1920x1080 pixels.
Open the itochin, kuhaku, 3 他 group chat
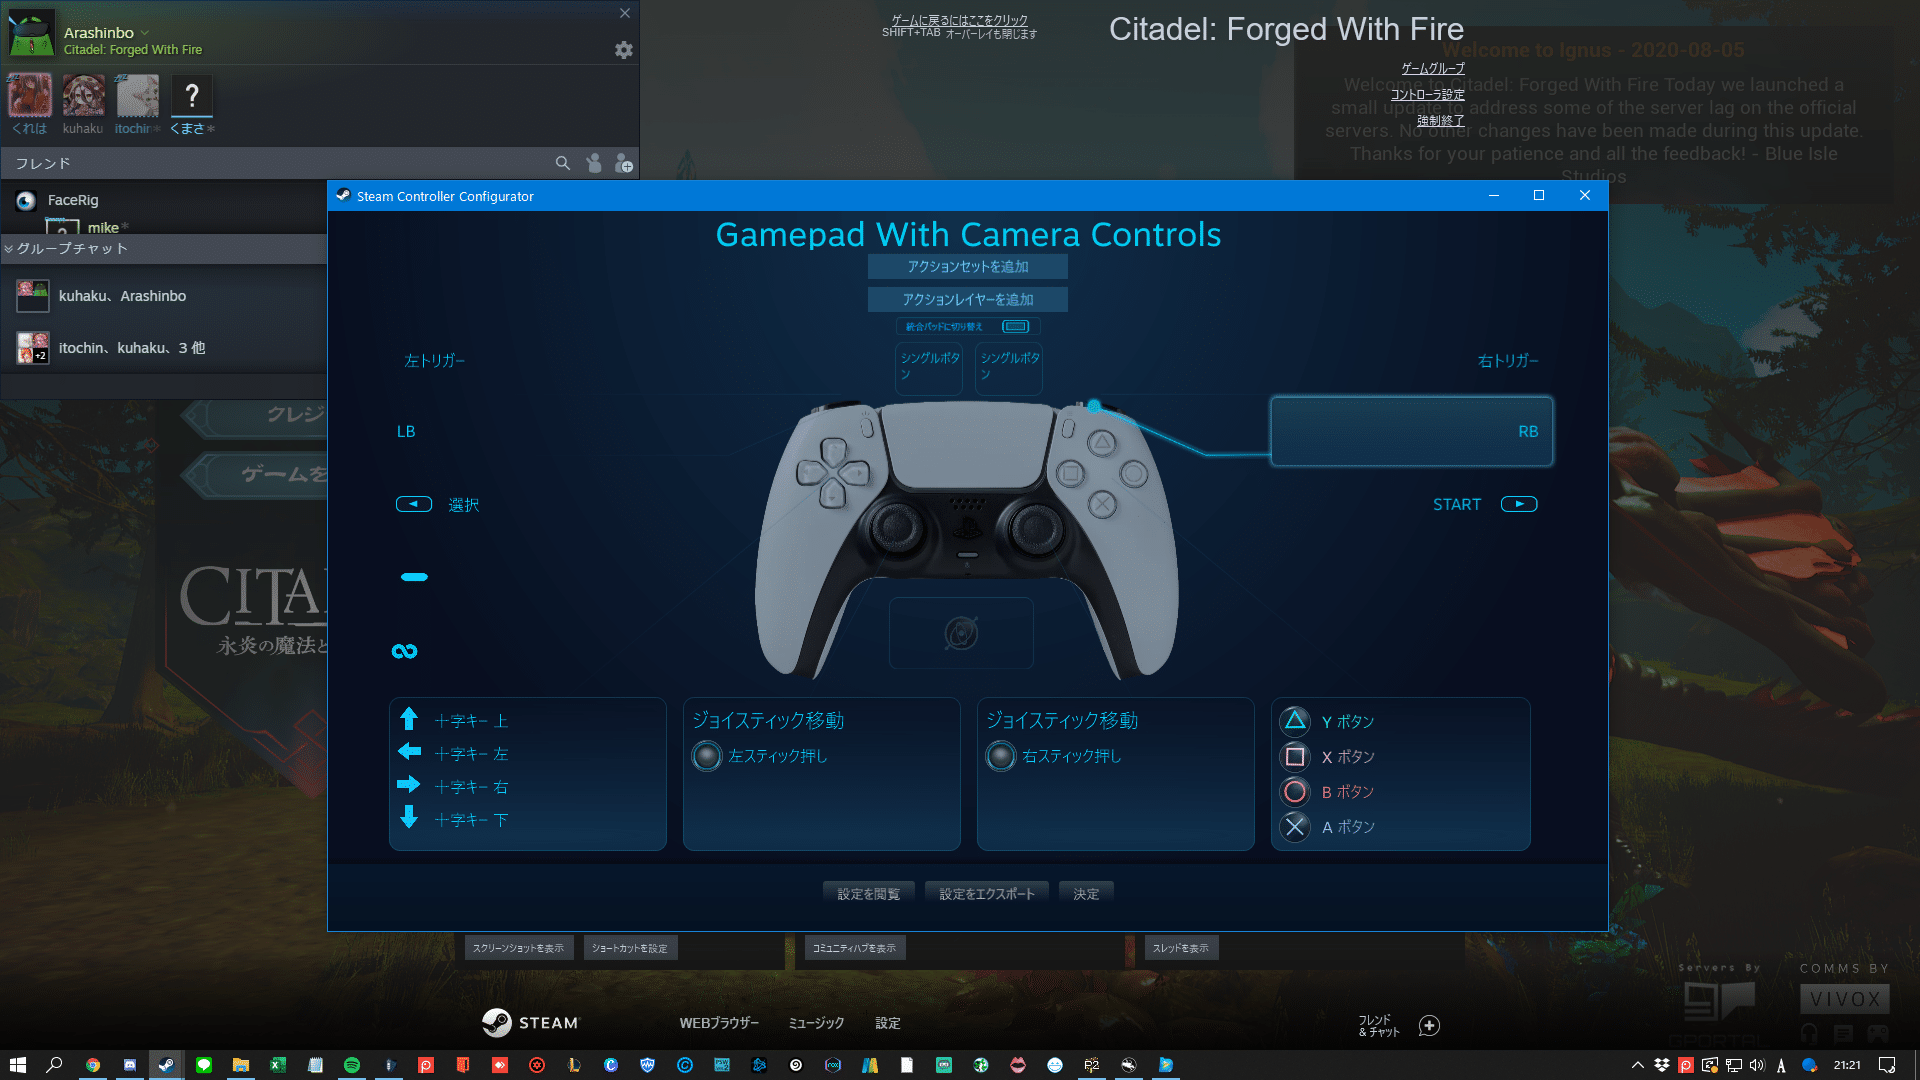point(164,348)
